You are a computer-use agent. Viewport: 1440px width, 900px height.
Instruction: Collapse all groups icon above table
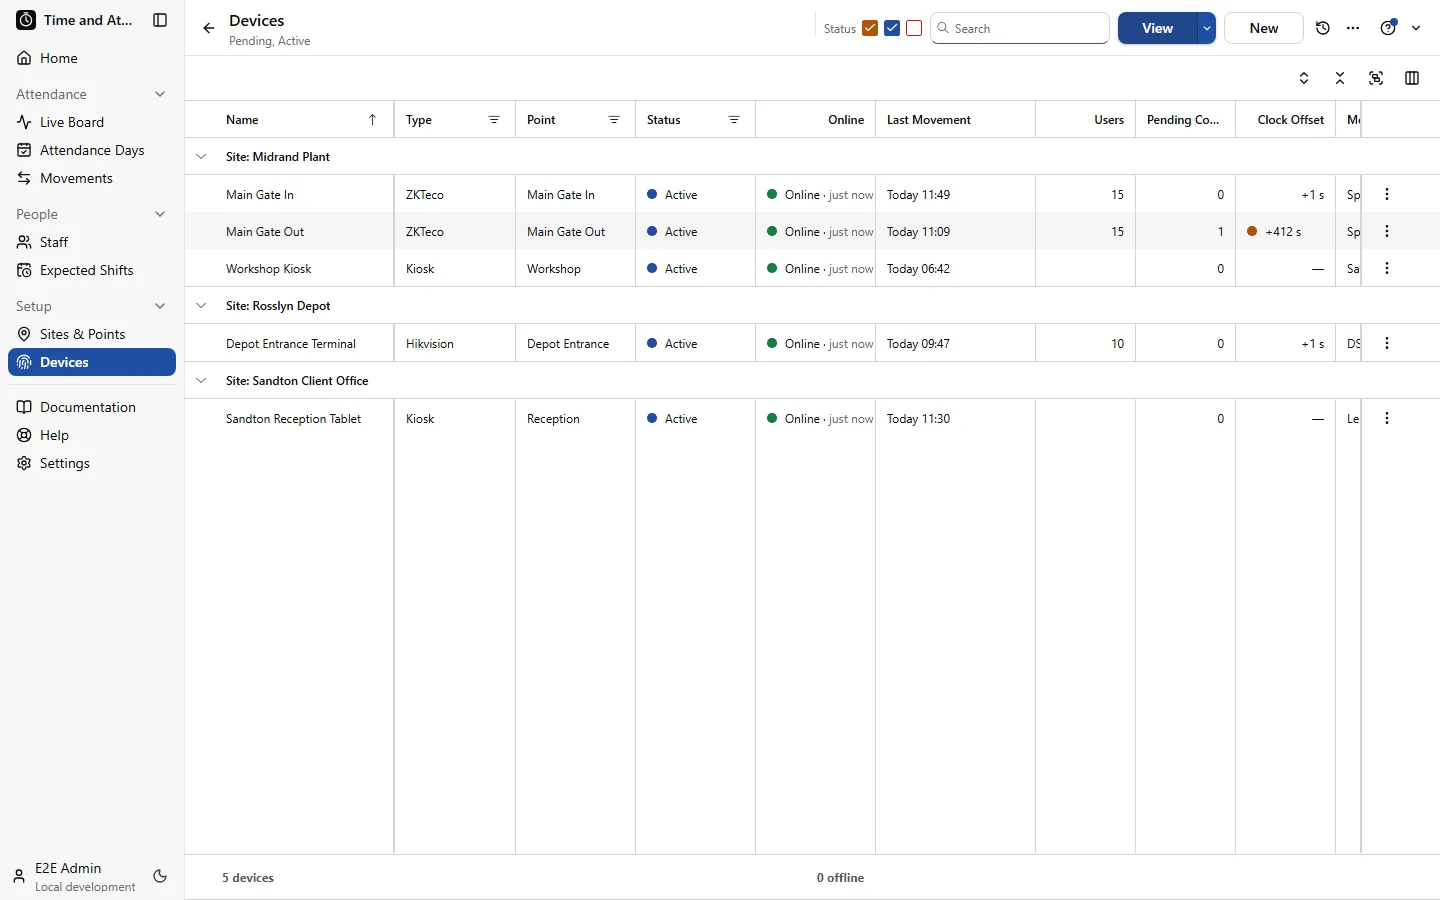coord(1340,78)
